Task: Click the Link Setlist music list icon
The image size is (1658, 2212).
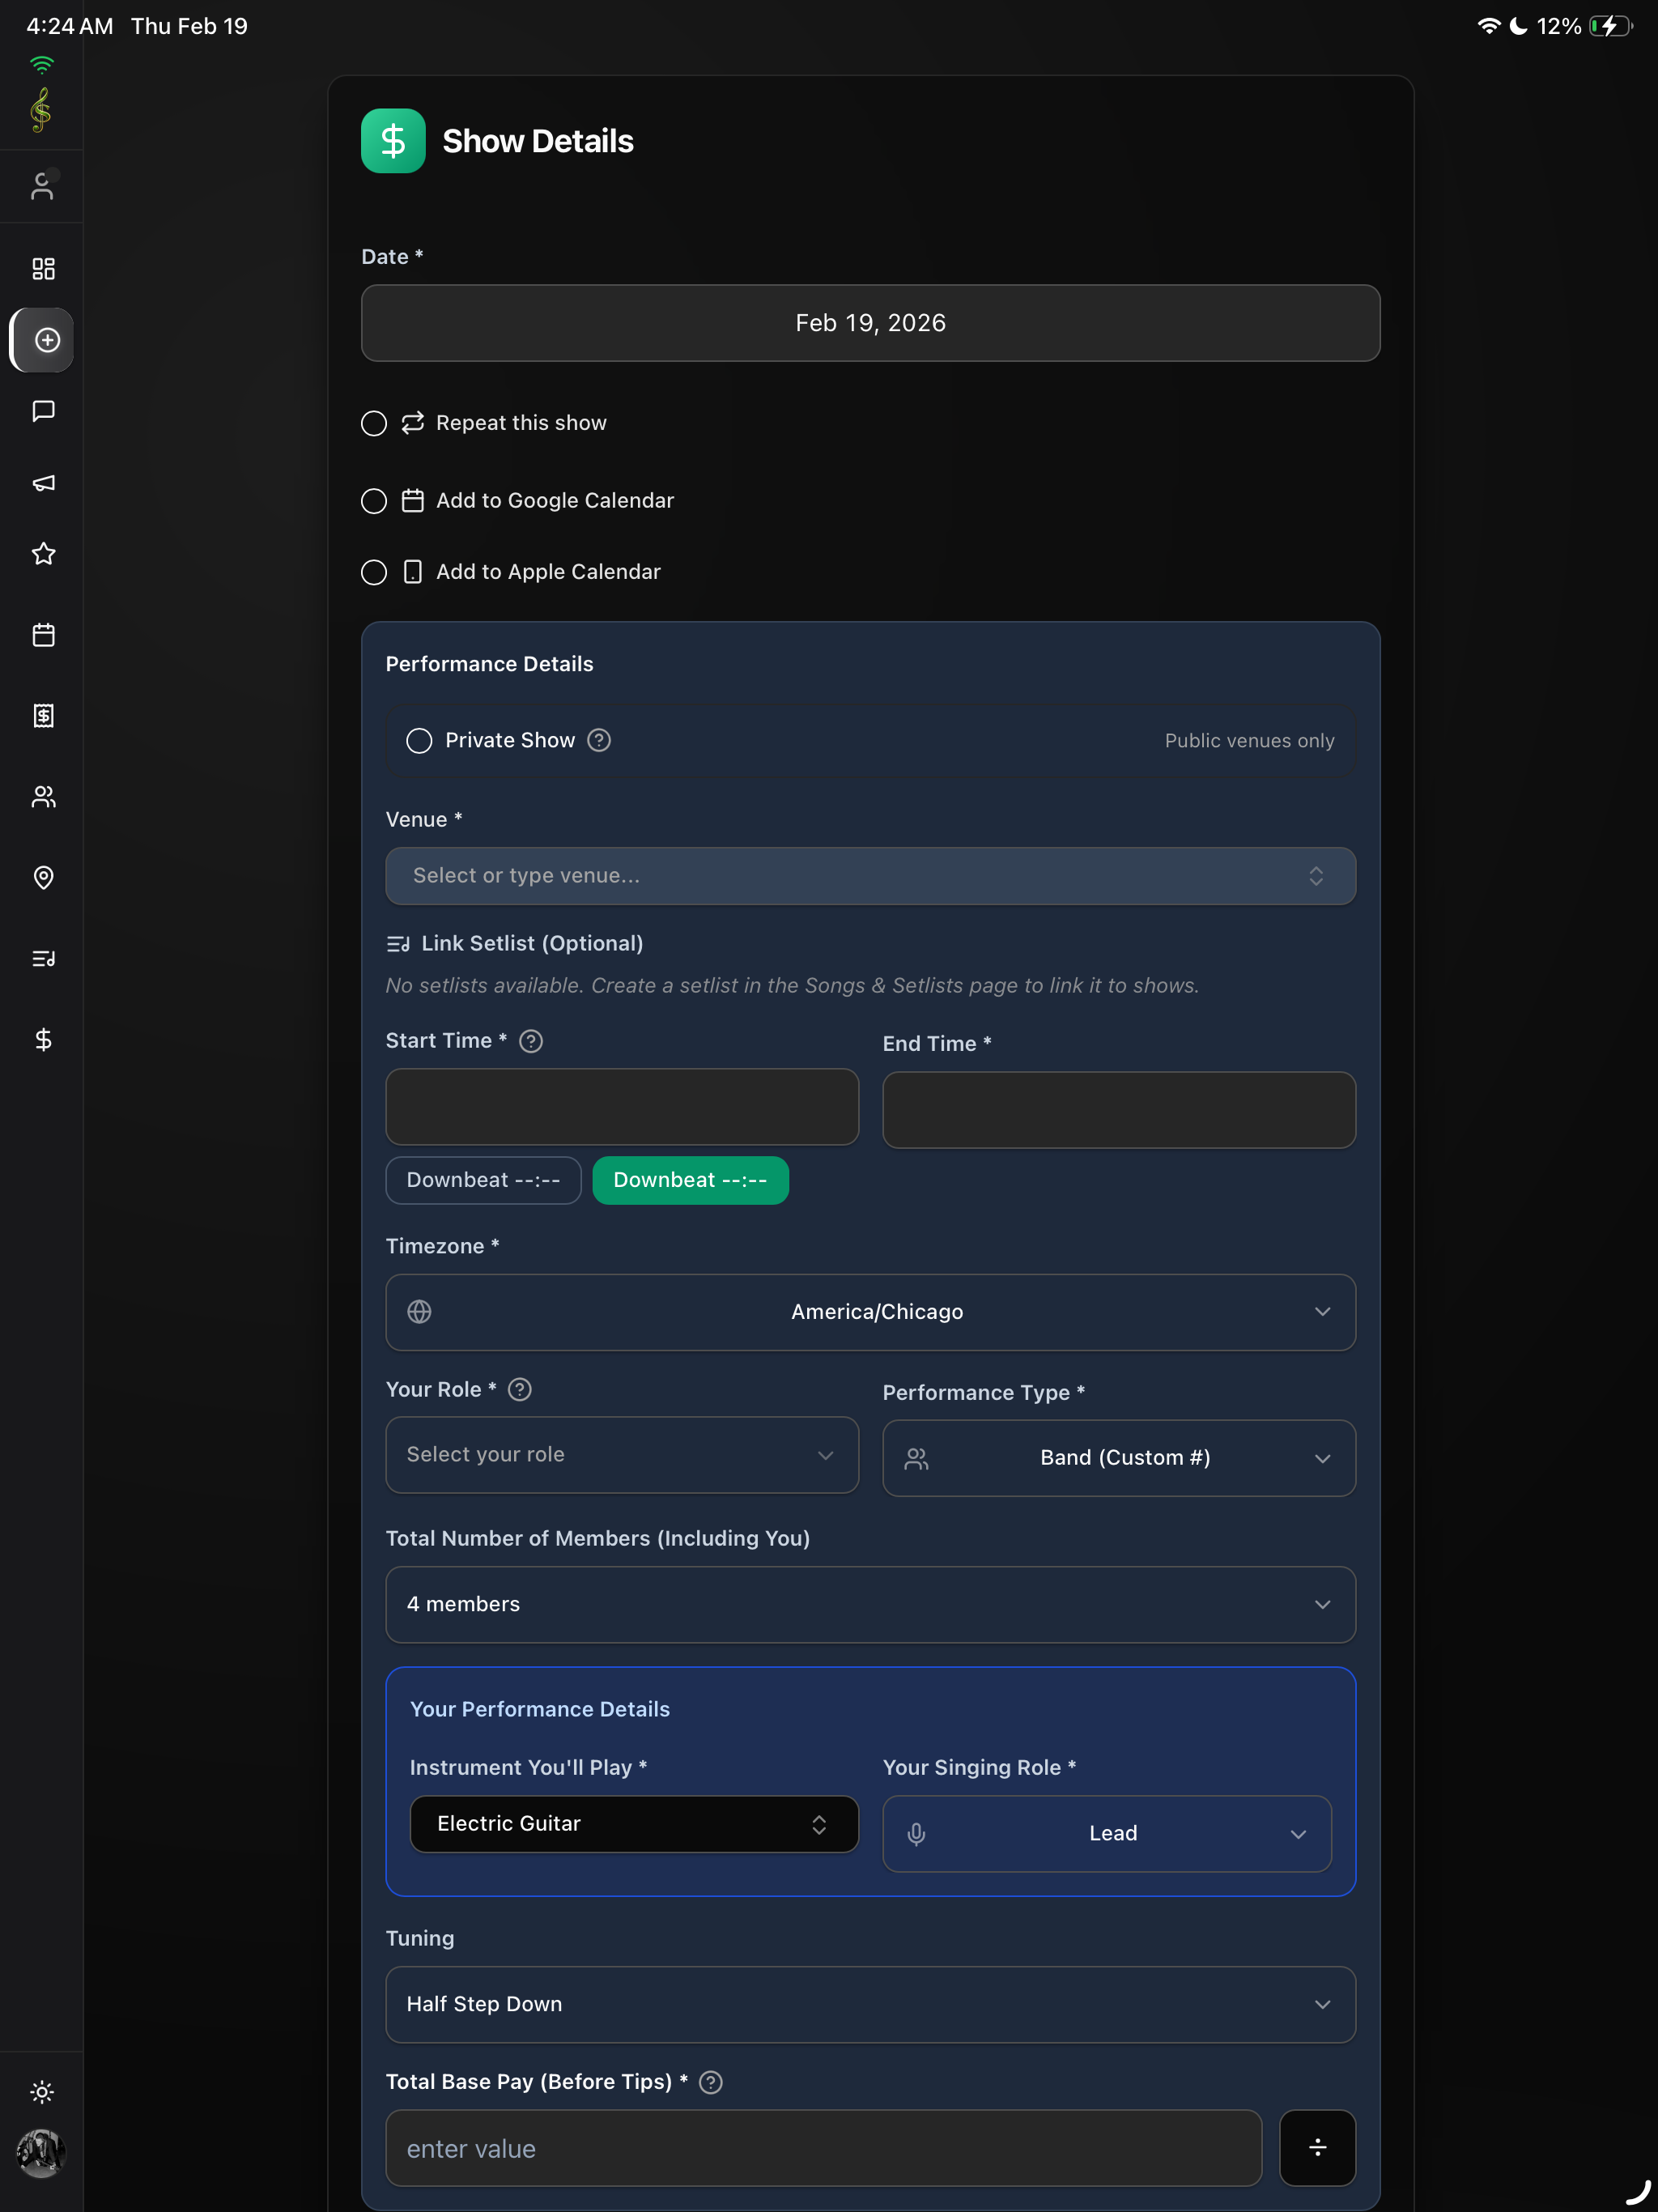Action: tap(398, 944)
